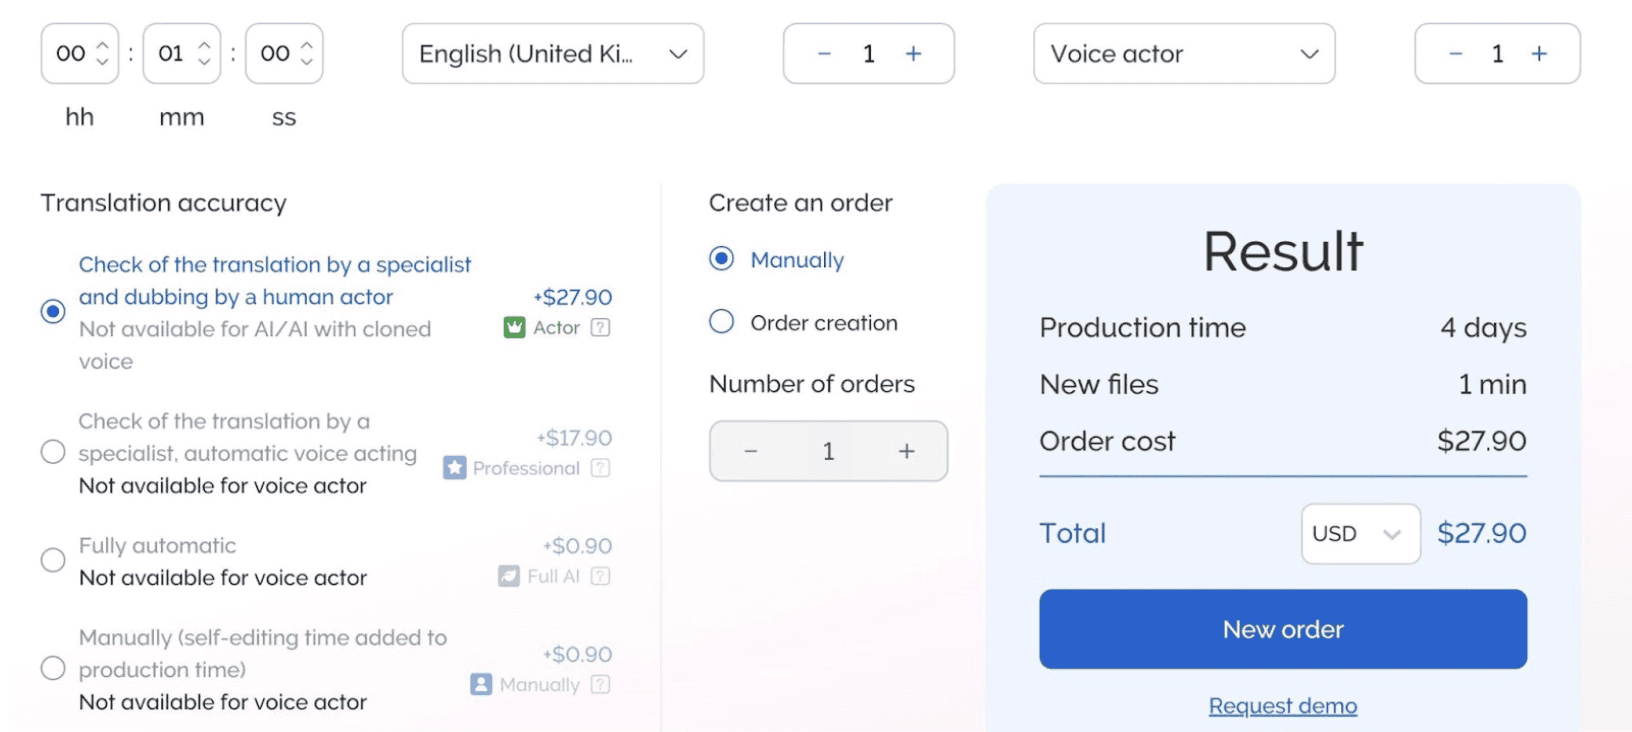1632x732 pixels.
Task: Click the green Actor crown icon
Action: pyautogui.click(x=514, y=328)
